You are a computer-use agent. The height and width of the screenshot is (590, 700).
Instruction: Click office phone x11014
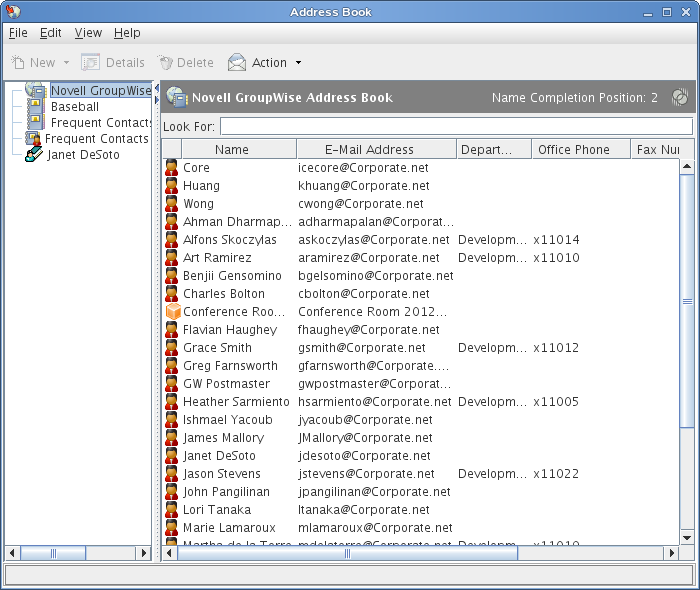(x=556, y=239)
